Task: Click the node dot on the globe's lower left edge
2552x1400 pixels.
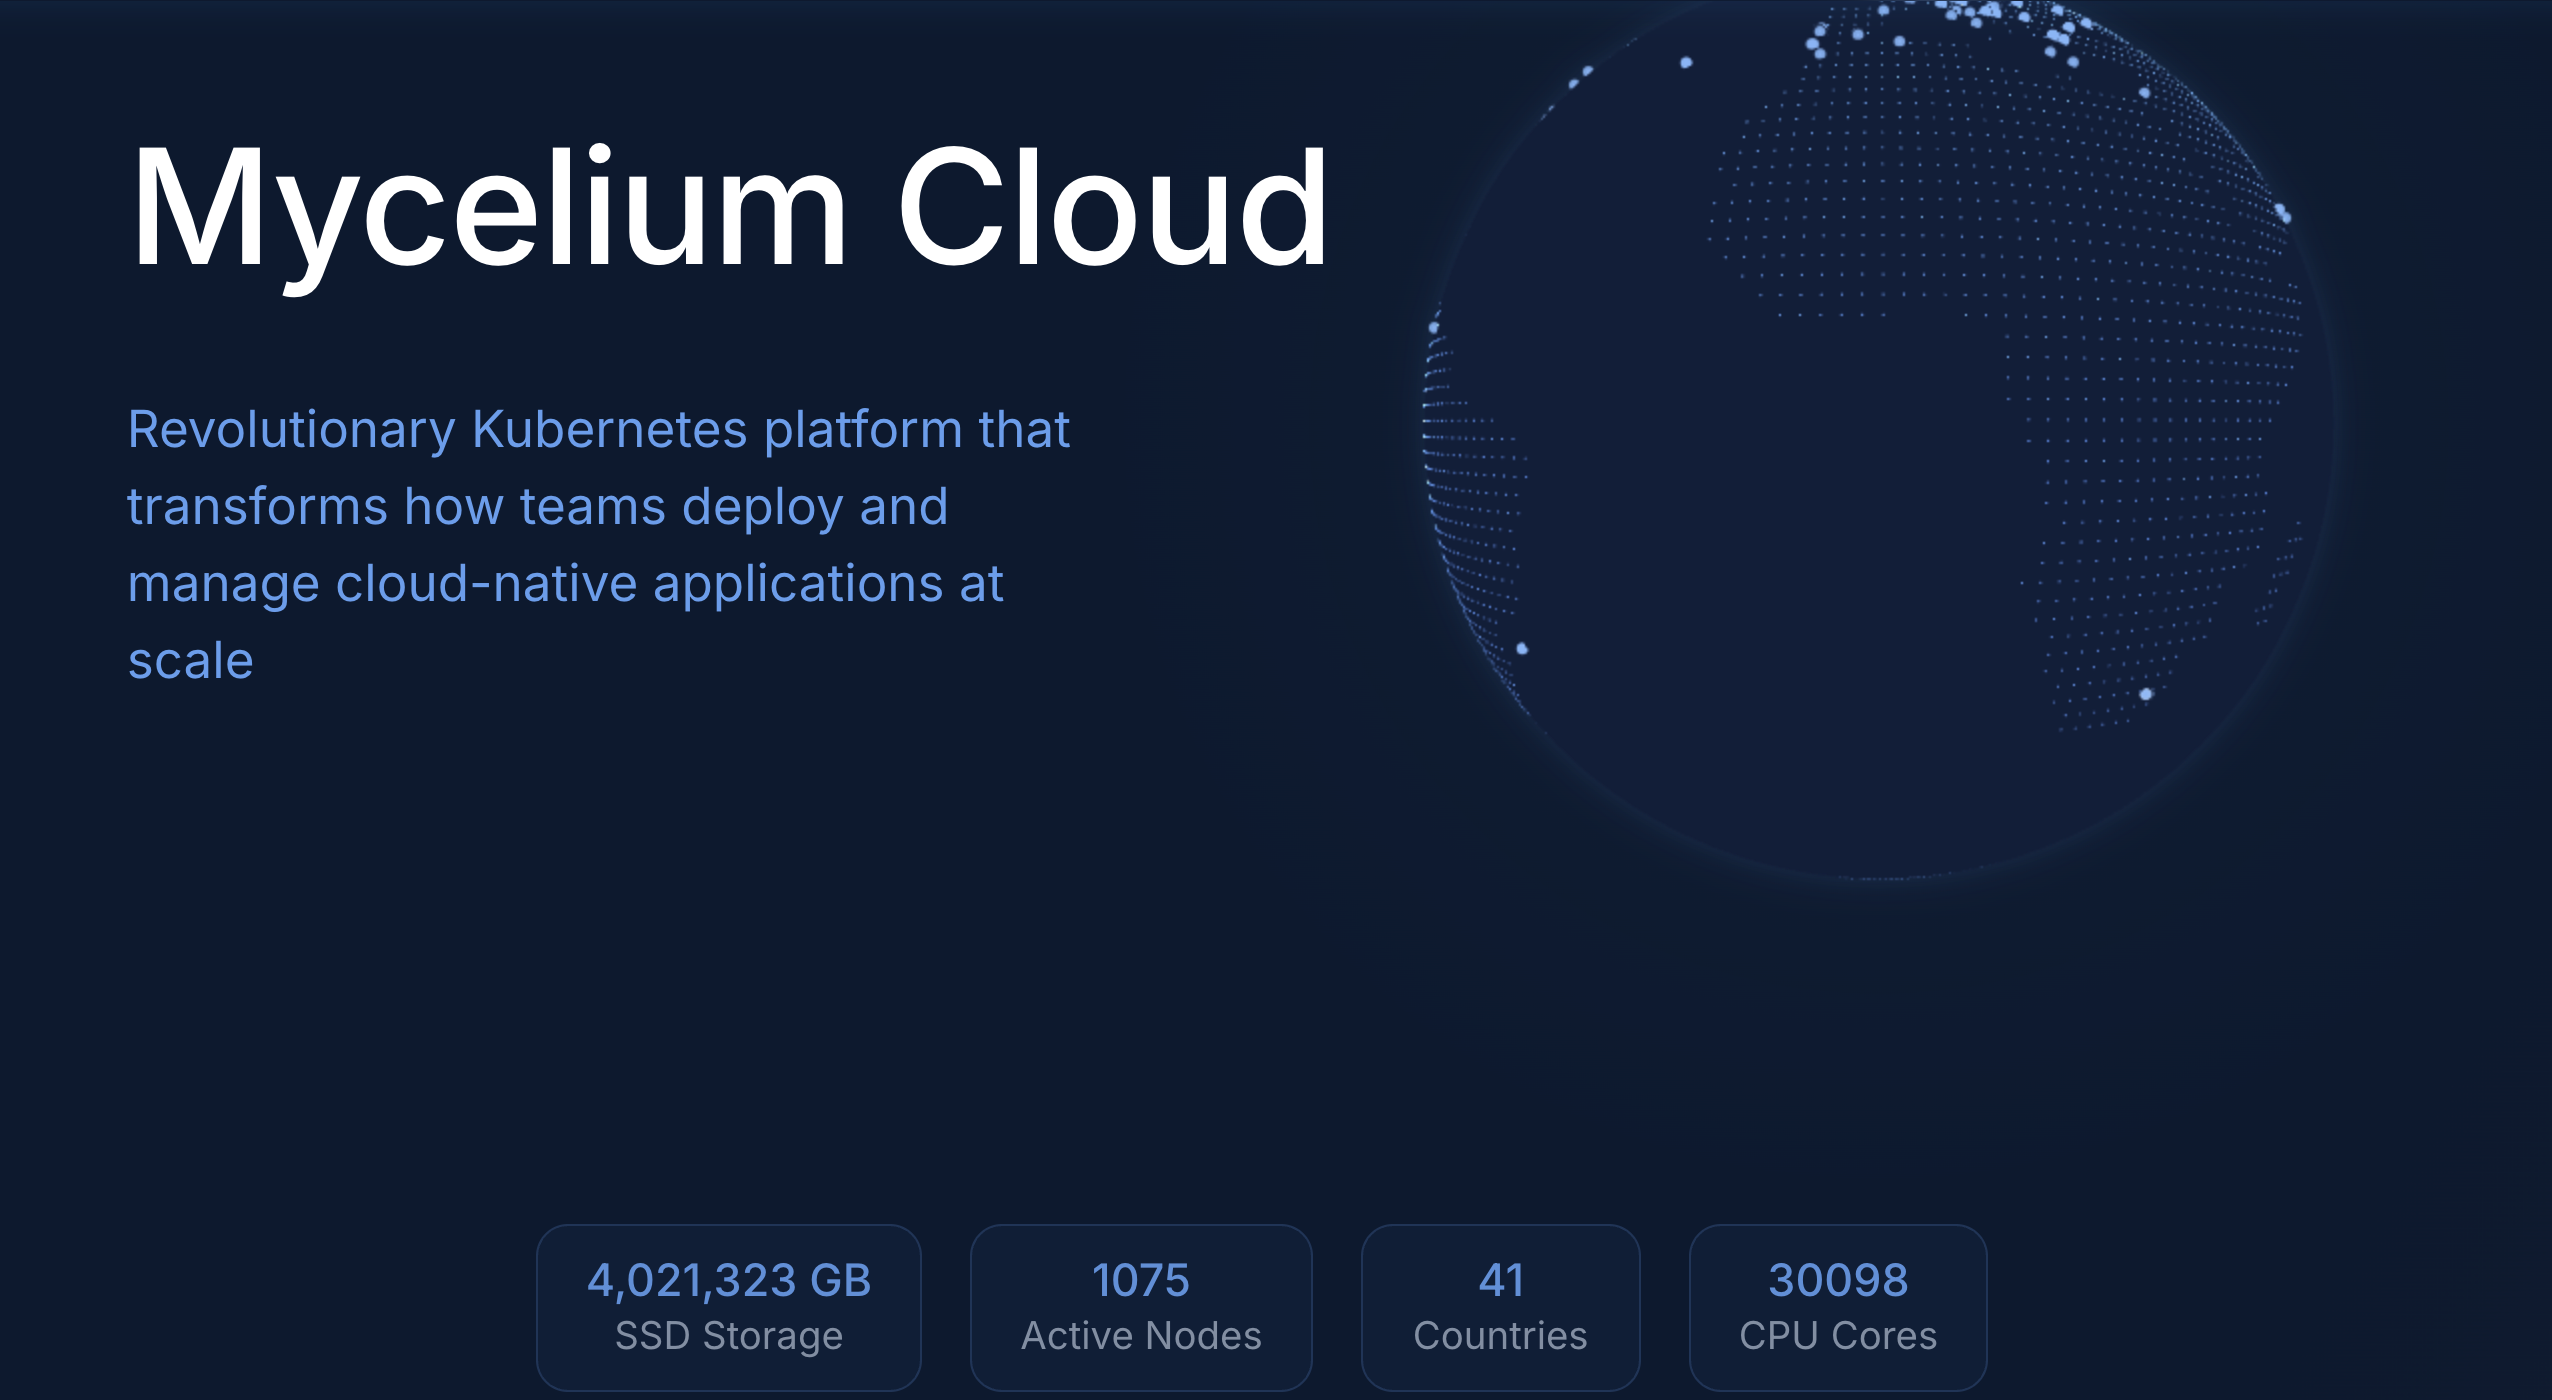Action: click(x=1522, y=649)
